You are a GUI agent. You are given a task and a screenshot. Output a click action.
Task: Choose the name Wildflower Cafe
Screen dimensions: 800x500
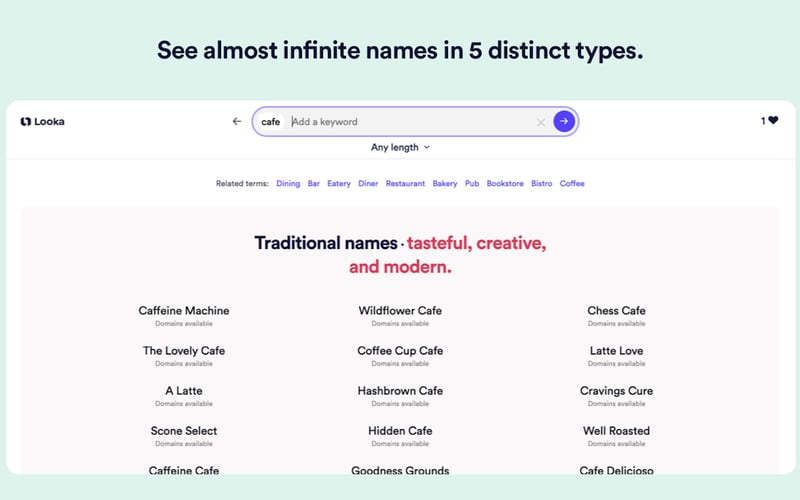tap(400, 311)
